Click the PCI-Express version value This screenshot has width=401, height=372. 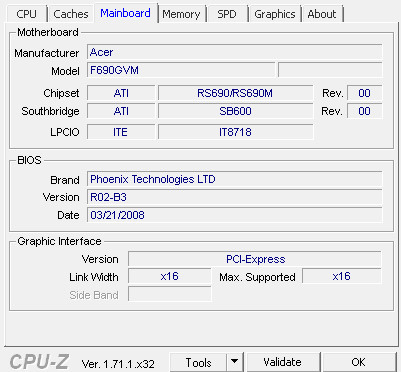pos(255,259)
